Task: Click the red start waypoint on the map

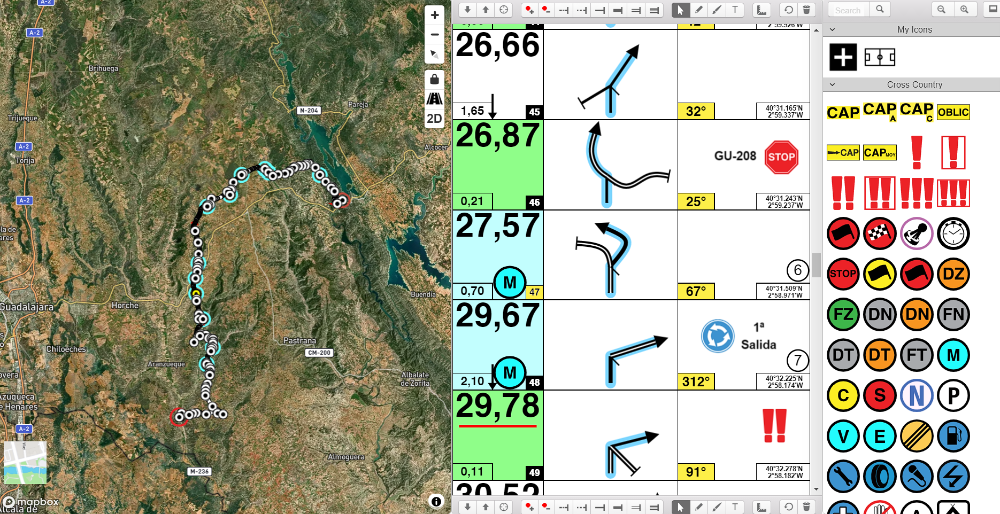Action: coord(179,416)
